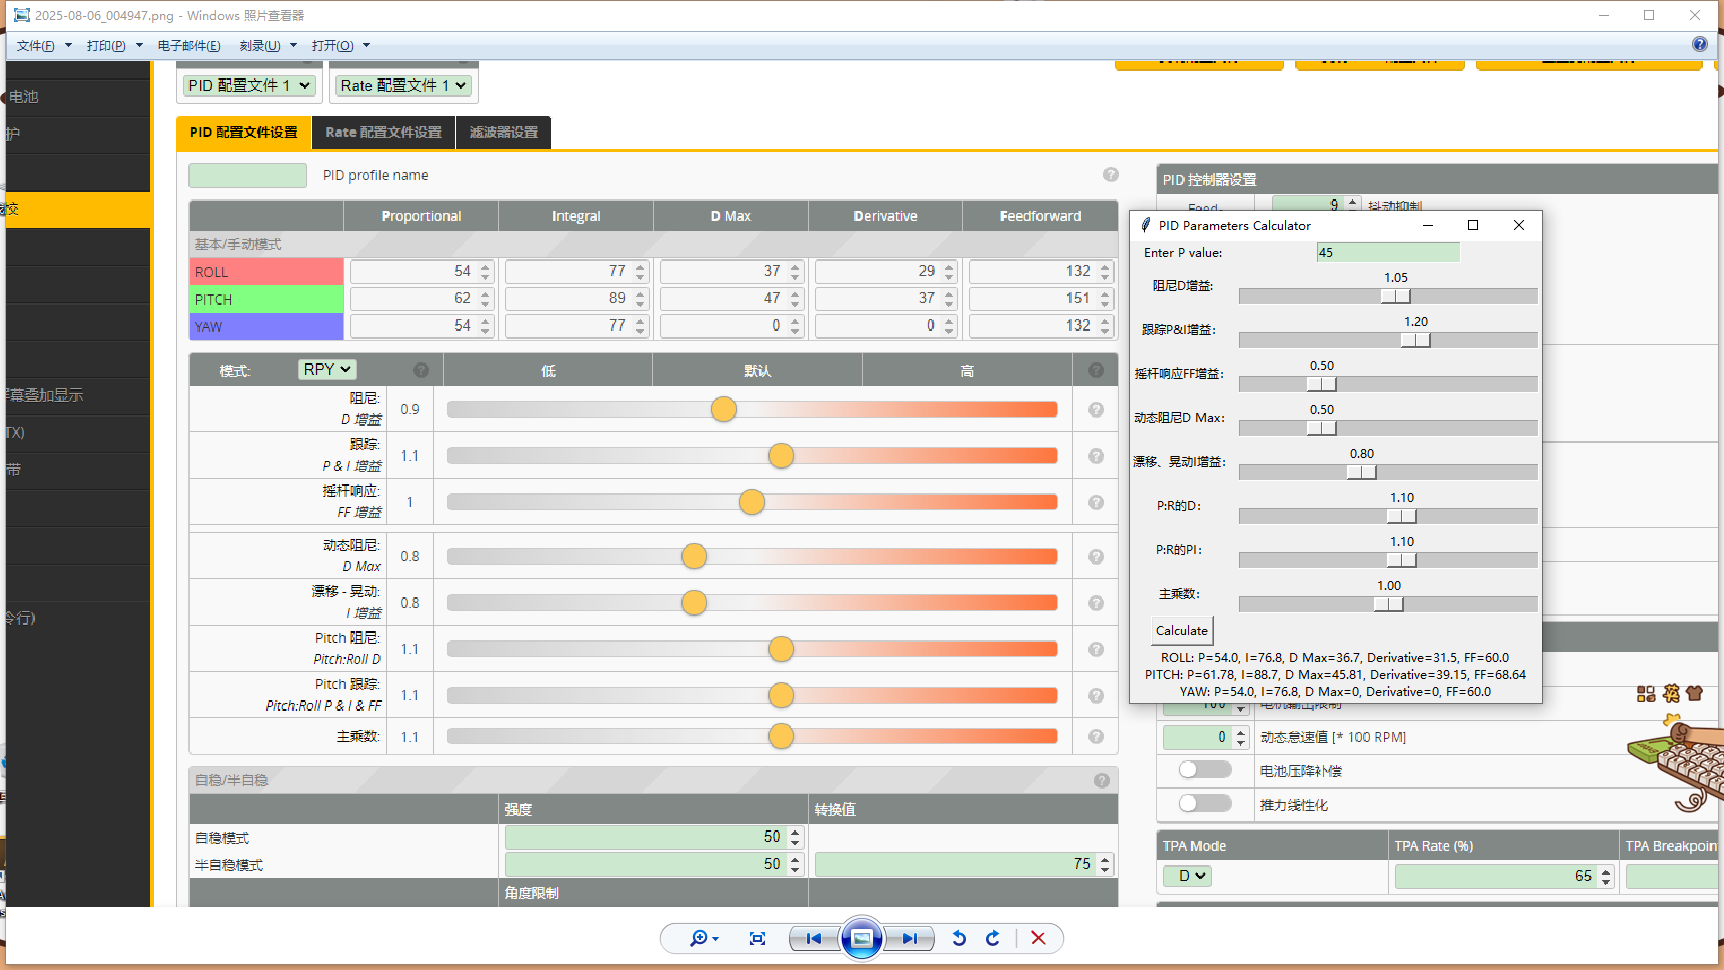Switch to Rate 配置文件设置 tab
Image resolution: width=1724 pixels, height=970 pixels.
pyautogui.click(x=383, y=132)
